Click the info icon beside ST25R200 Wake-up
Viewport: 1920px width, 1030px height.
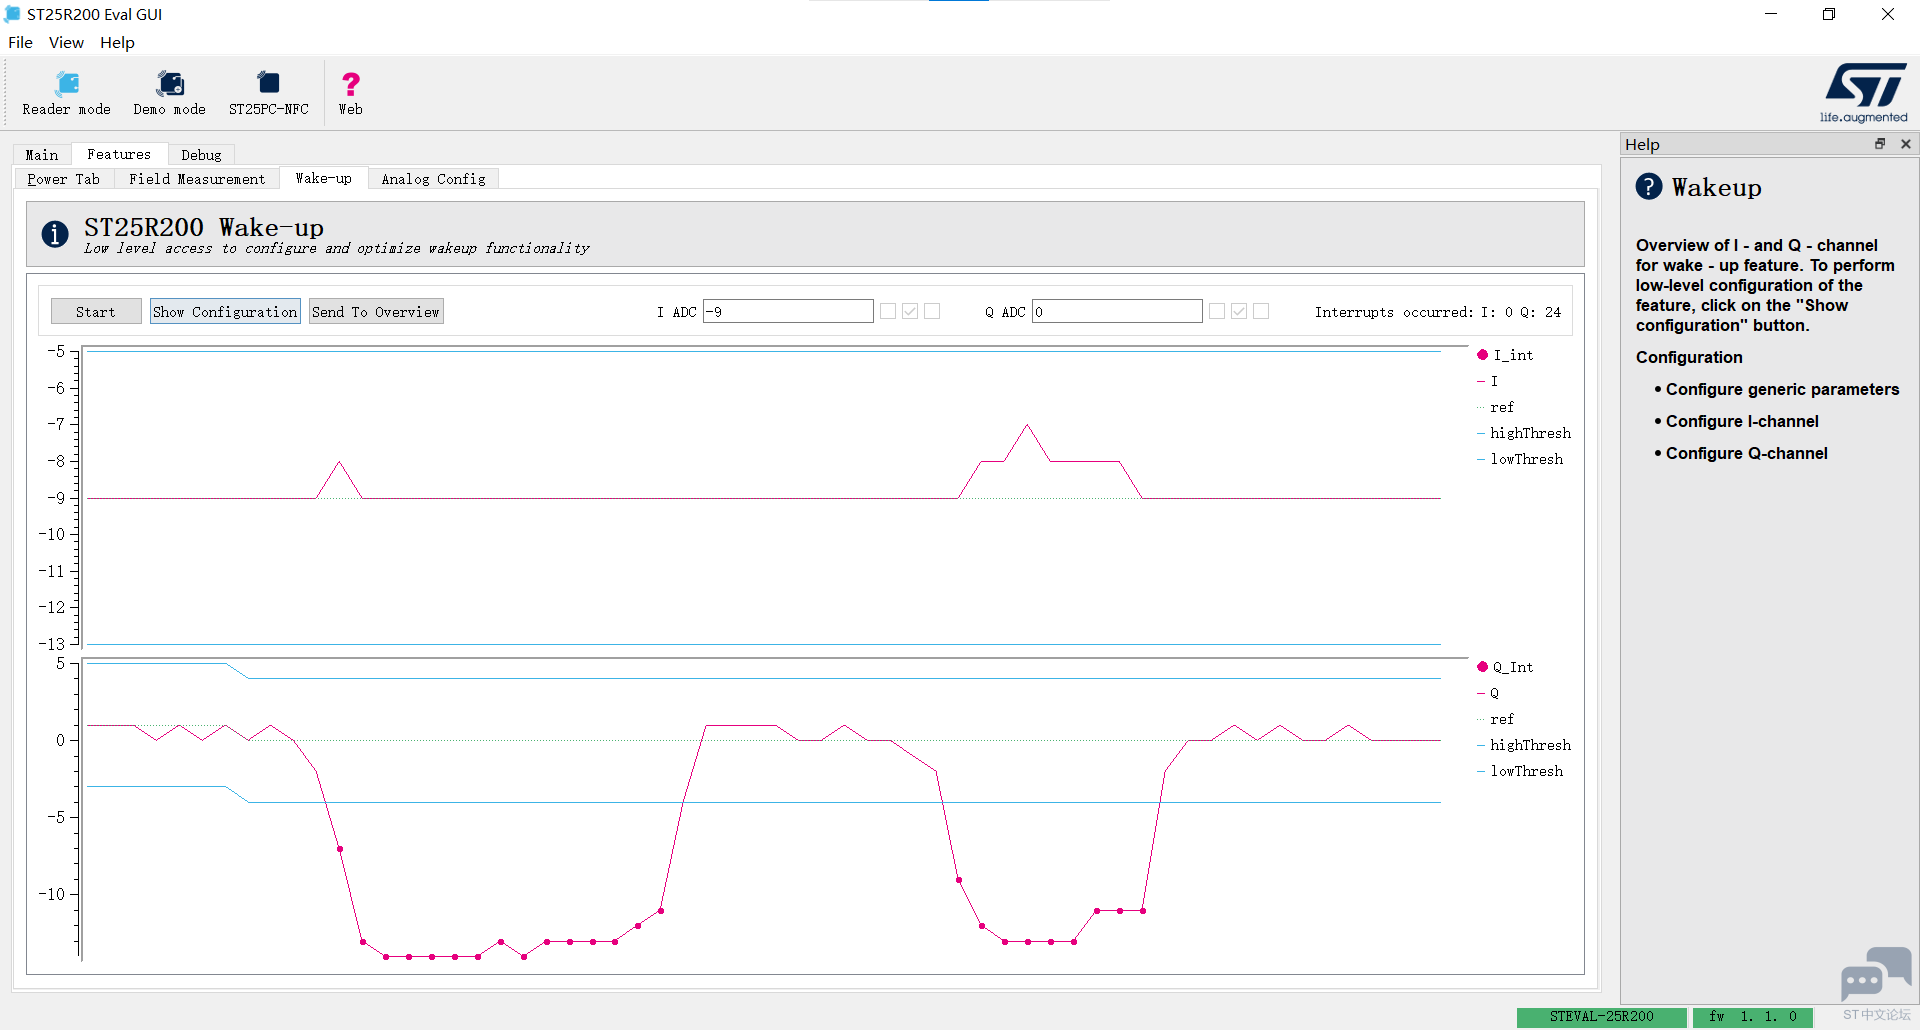55,234
